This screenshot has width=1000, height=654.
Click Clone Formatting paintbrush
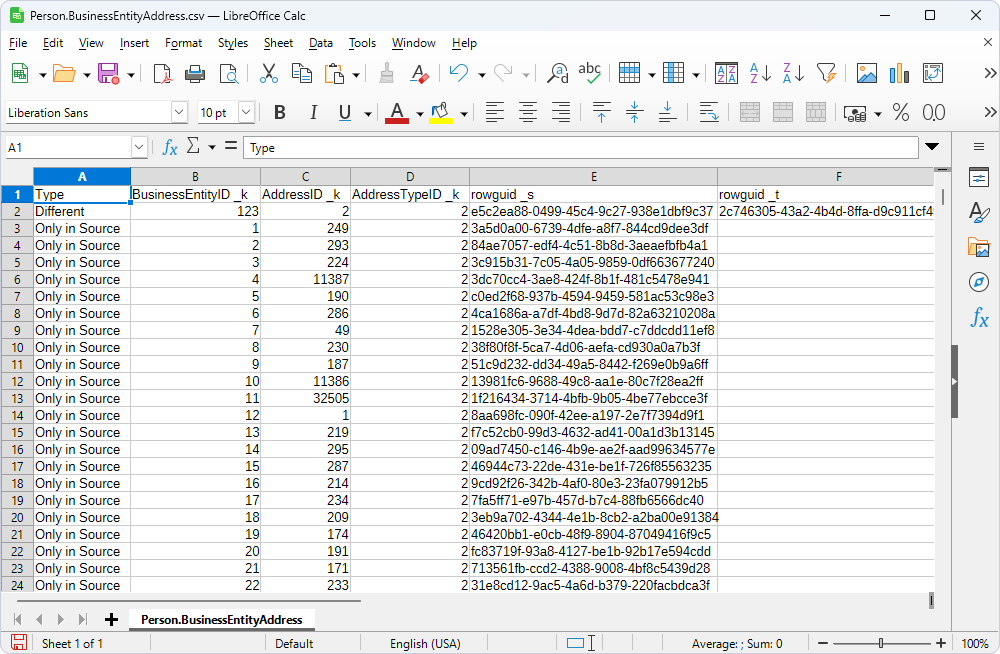386,74
